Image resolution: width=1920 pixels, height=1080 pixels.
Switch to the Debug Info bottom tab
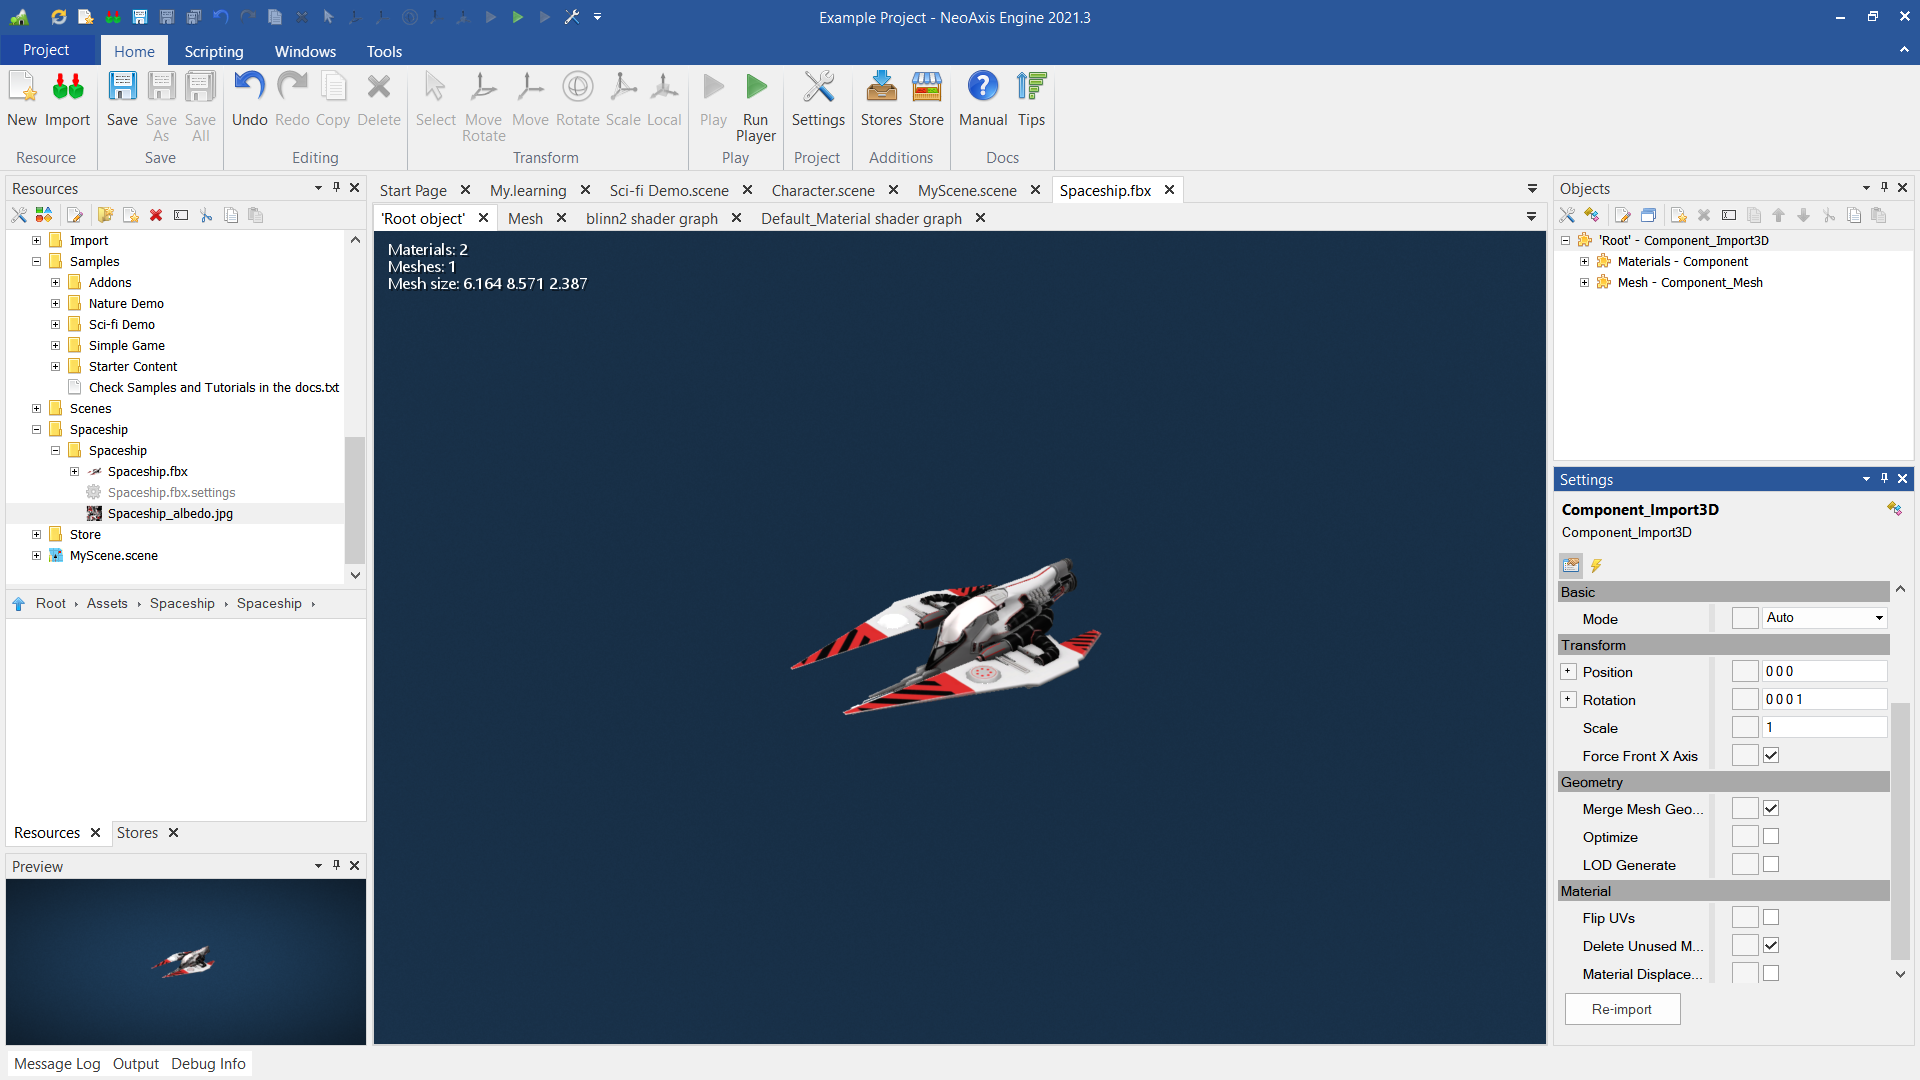[208, 1063]
